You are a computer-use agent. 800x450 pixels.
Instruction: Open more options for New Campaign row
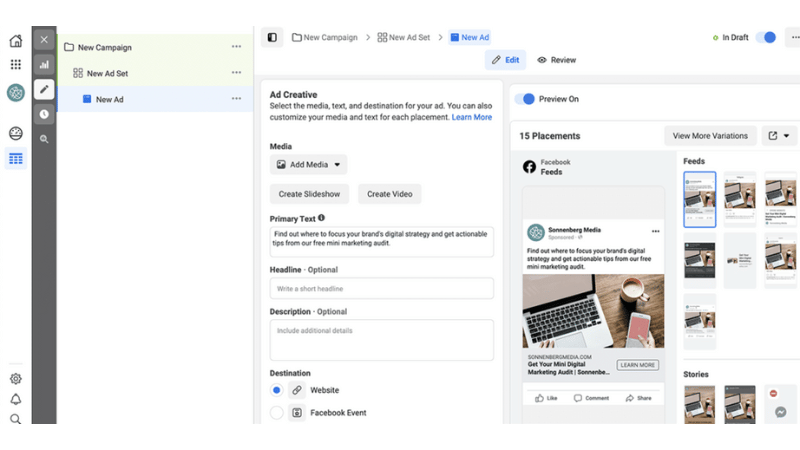pos(236,46)
